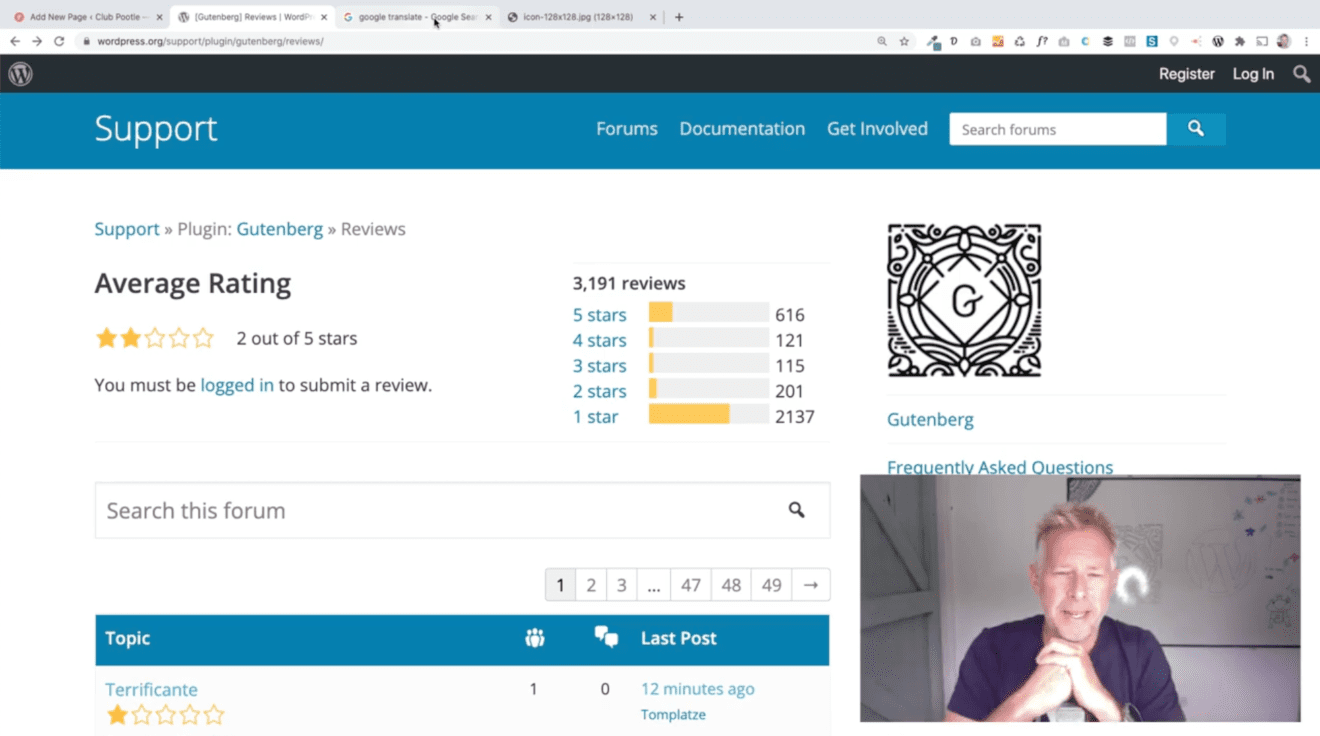Go back with the browser back arrow
This screenshot has width=1320, height=736.
[x=15, y=41]
